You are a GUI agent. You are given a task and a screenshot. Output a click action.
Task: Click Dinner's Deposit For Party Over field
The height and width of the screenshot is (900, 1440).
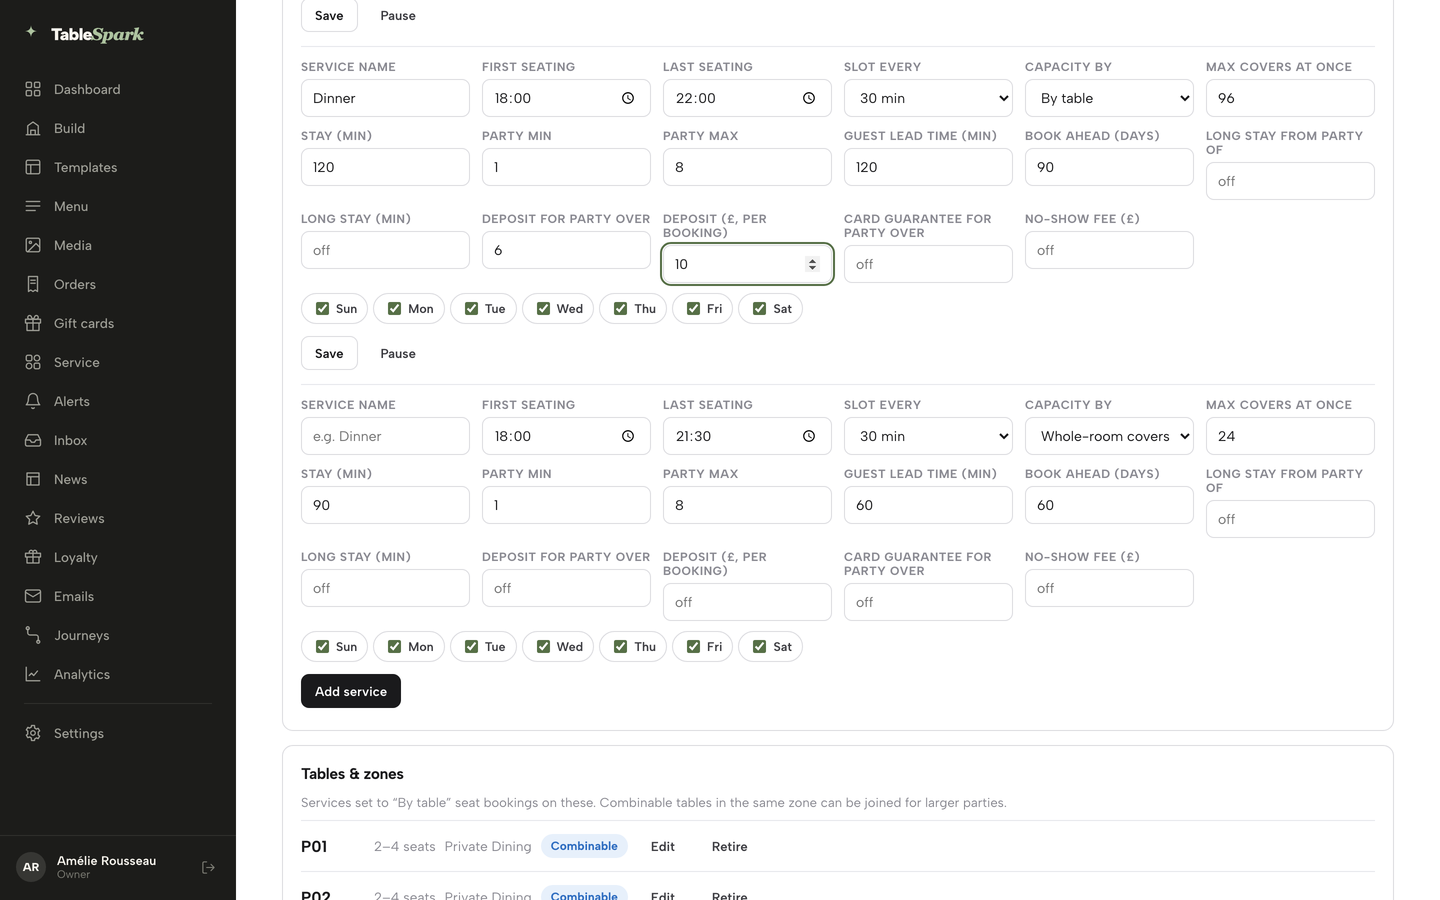(566, 250)
